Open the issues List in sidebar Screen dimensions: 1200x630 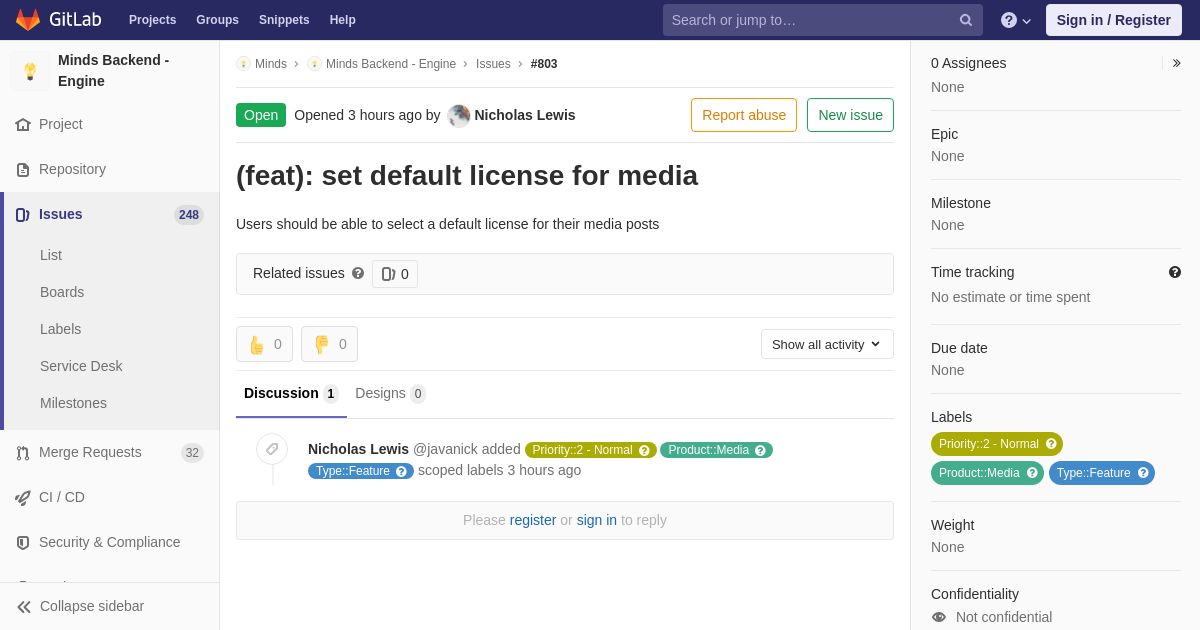click(51, 255)
